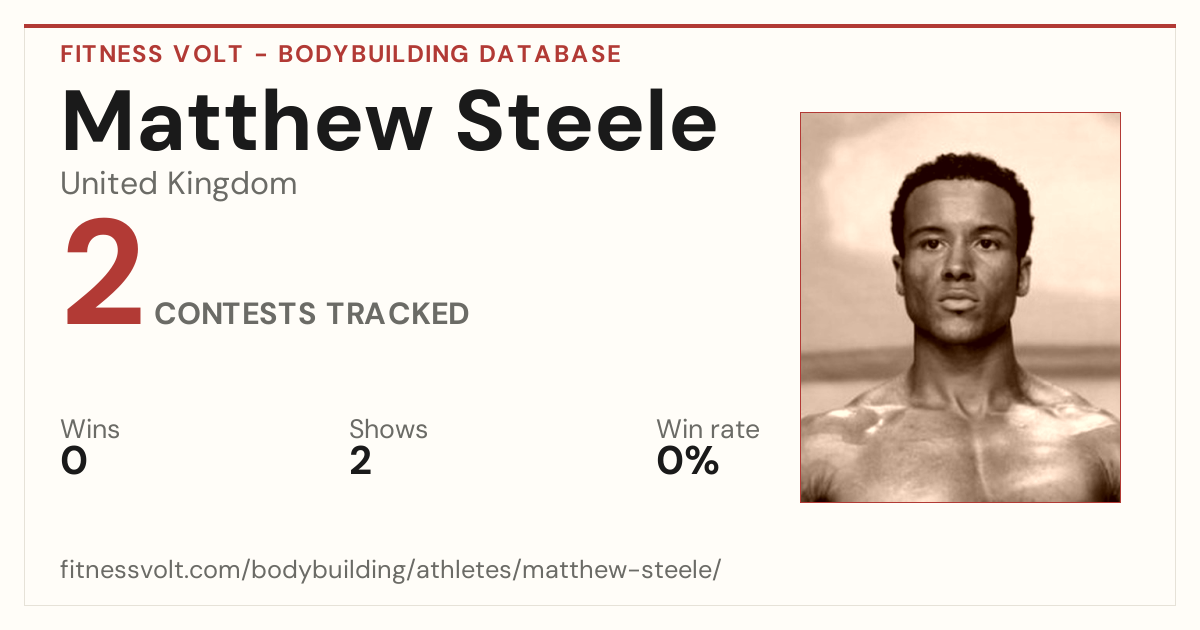Viewport: 1200px width, 630px height.
Task: Click the Win rate value 0%
Action: point(688,462)
